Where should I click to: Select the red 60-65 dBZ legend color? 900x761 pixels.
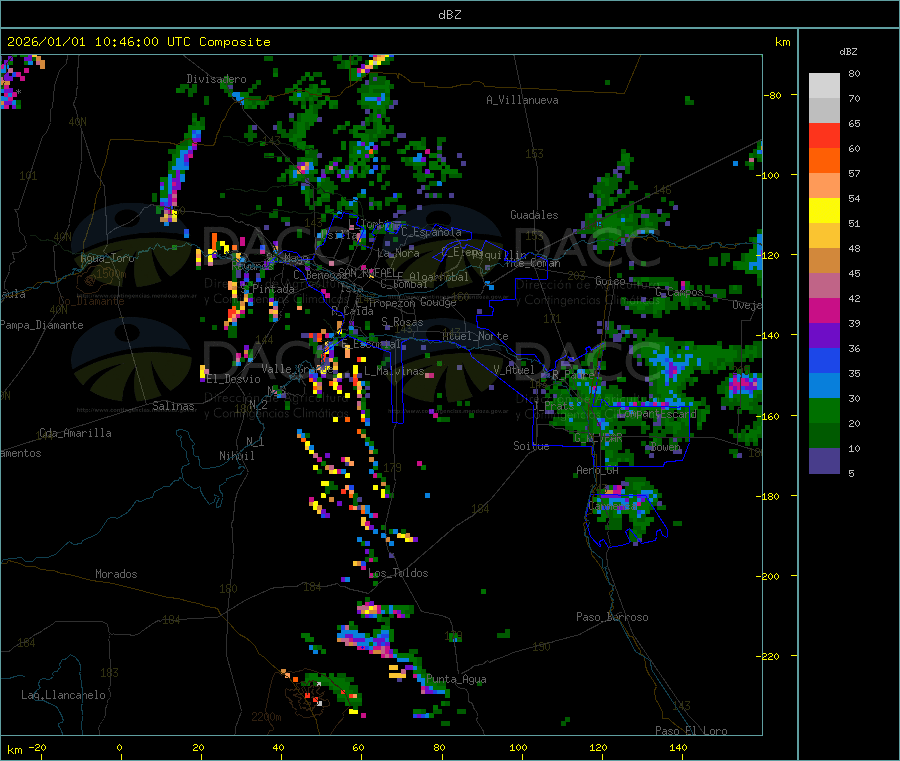coord(824,136)
